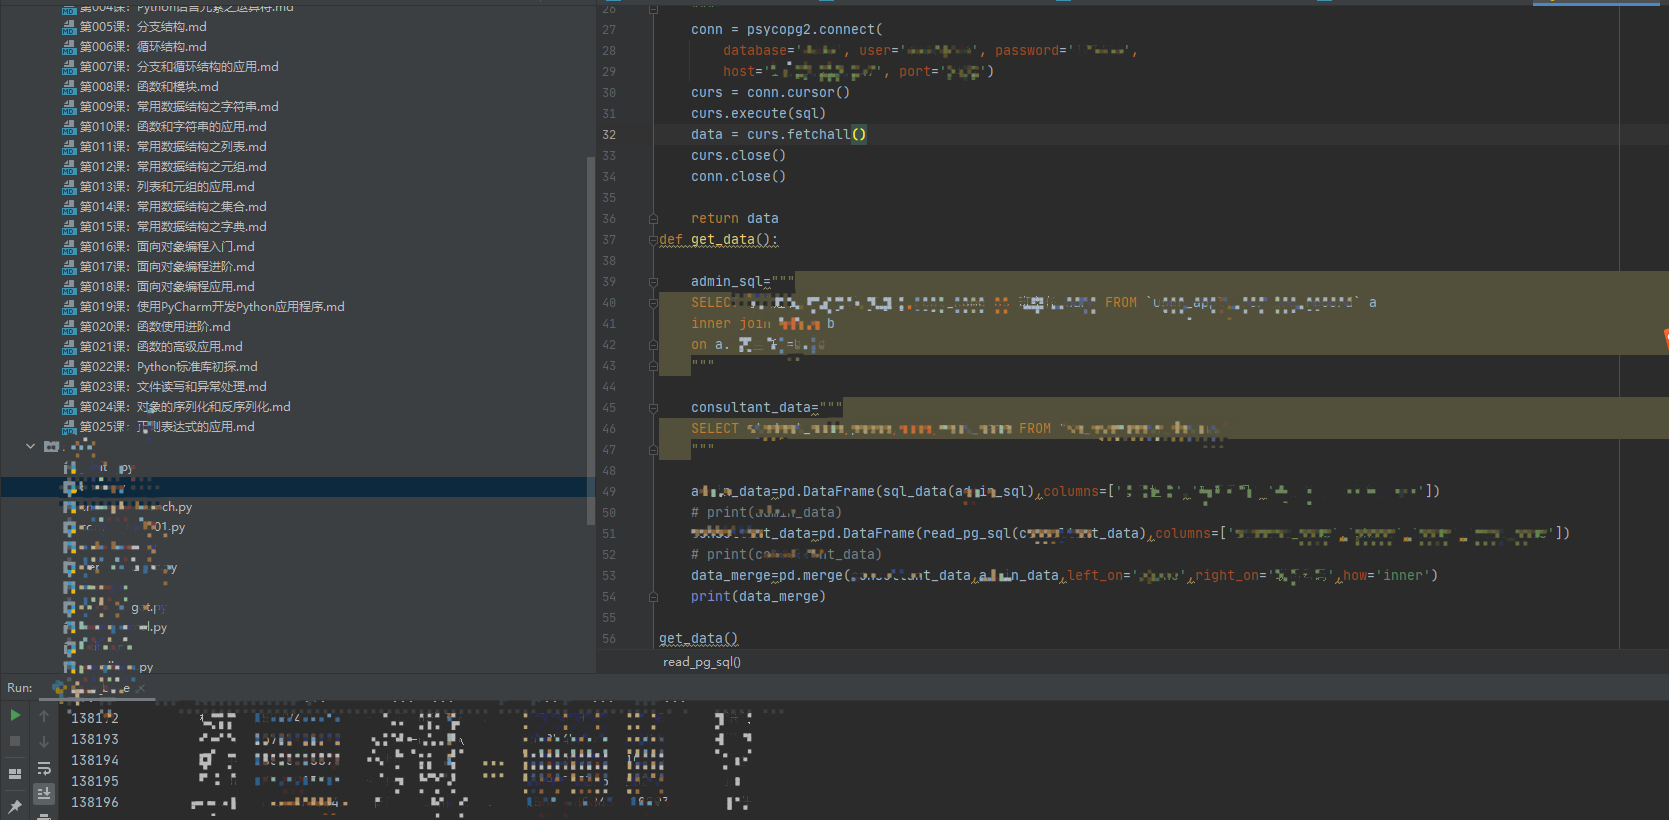1669x820 pixels.
Task: Click 'curs.execute(sql)' on line 31
Action: (758, 113)
